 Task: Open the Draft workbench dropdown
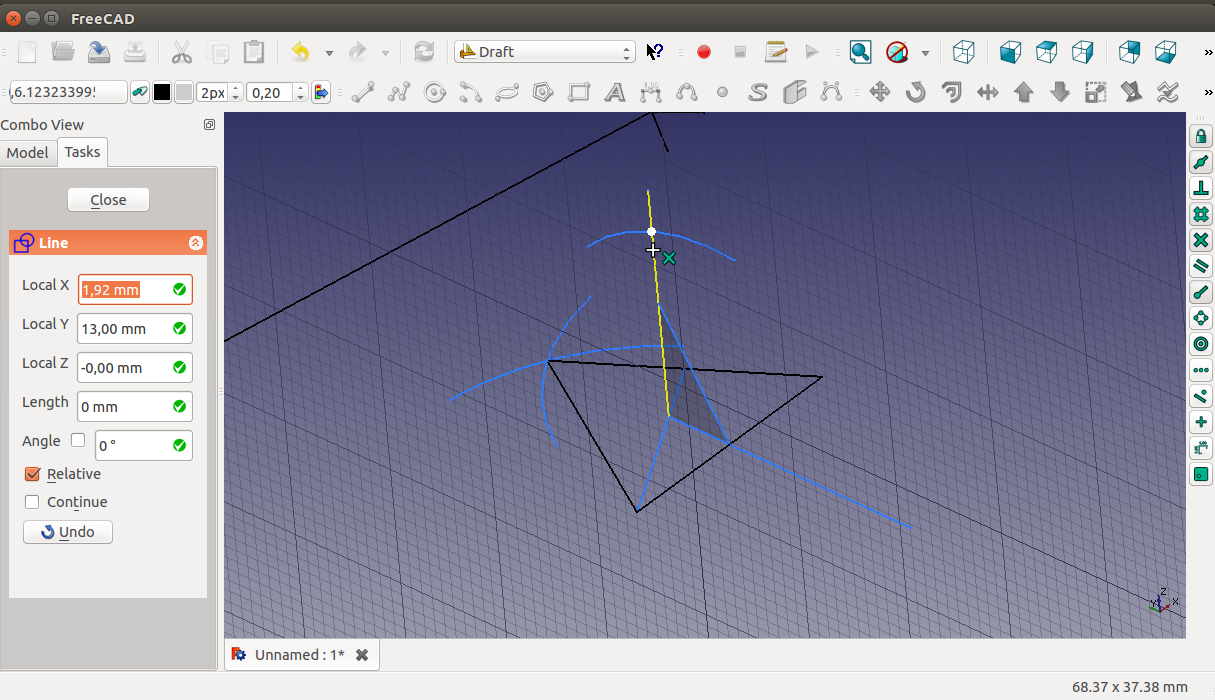[x=545, y=52]
